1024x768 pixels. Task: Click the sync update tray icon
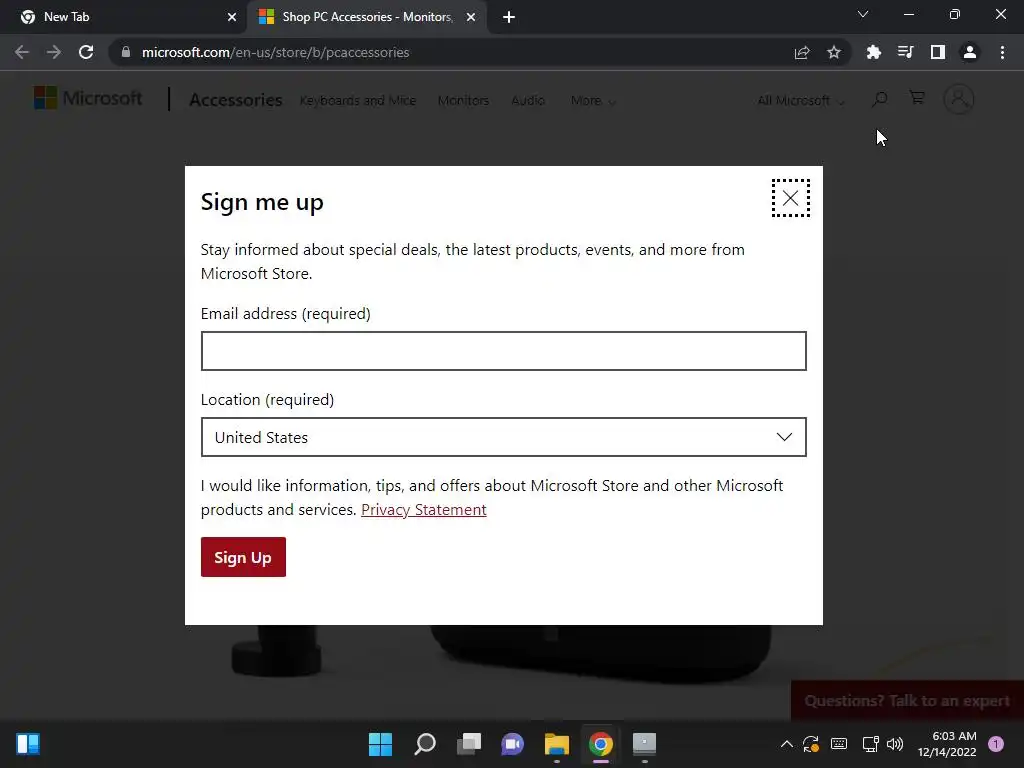click(x=811, y=744)
